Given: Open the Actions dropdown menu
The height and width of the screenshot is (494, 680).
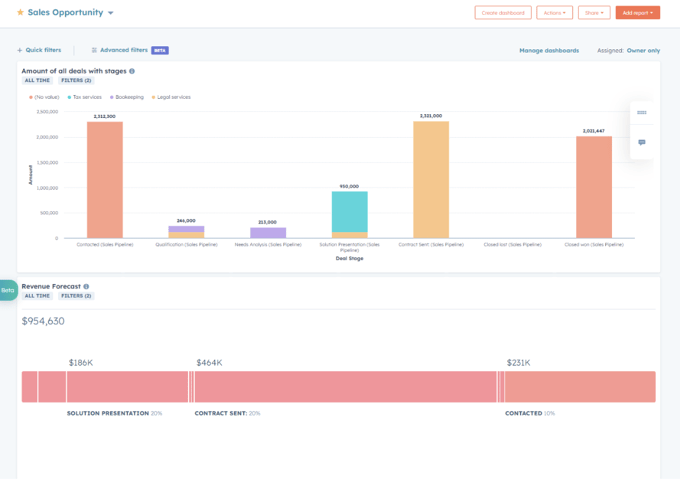Looking at the screenshot, I should click(x=554, y=13).
